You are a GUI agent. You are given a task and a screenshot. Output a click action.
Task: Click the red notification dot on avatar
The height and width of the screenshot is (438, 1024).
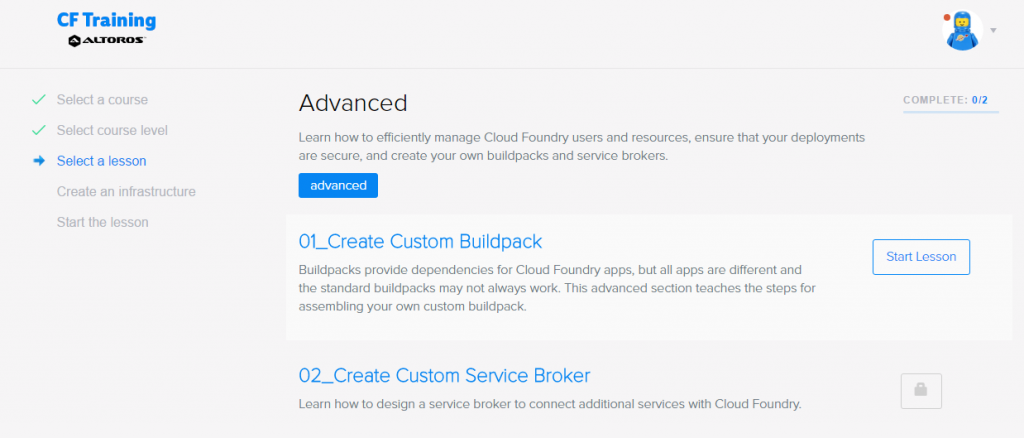tap(946, 17)
